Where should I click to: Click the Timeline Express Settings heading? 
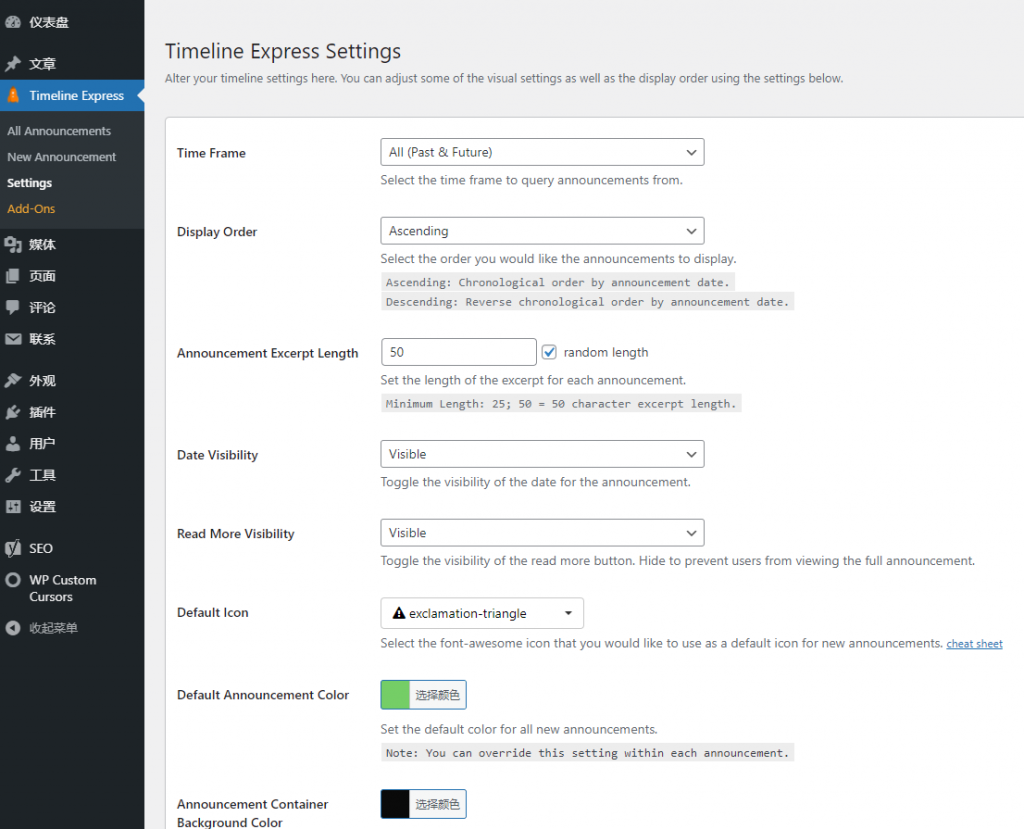(x=283, y=51)
